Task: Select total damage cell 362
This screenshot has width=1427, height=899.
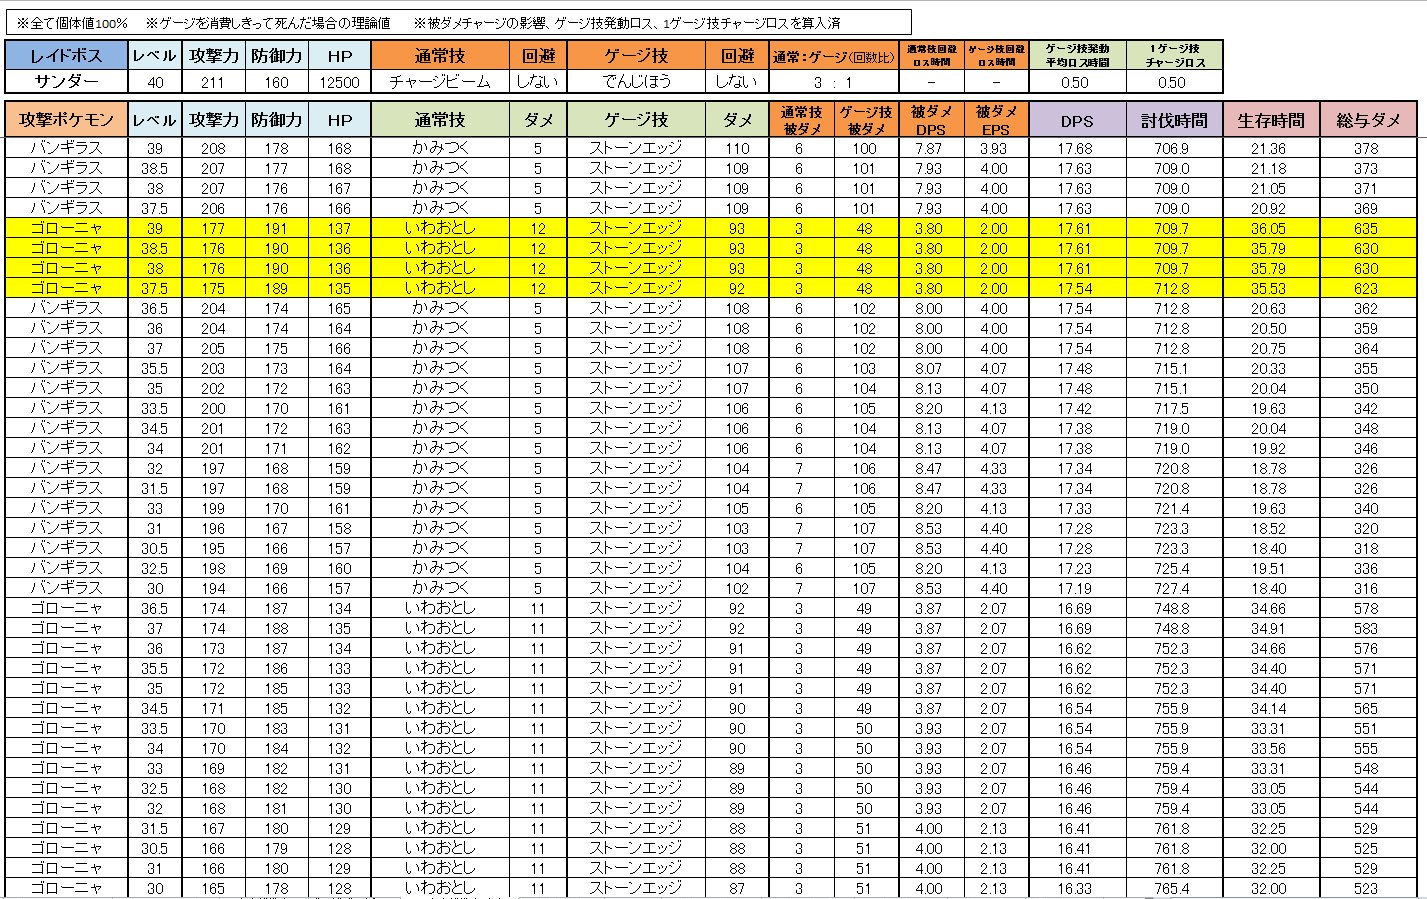Action: click(x=1366, y=308)
